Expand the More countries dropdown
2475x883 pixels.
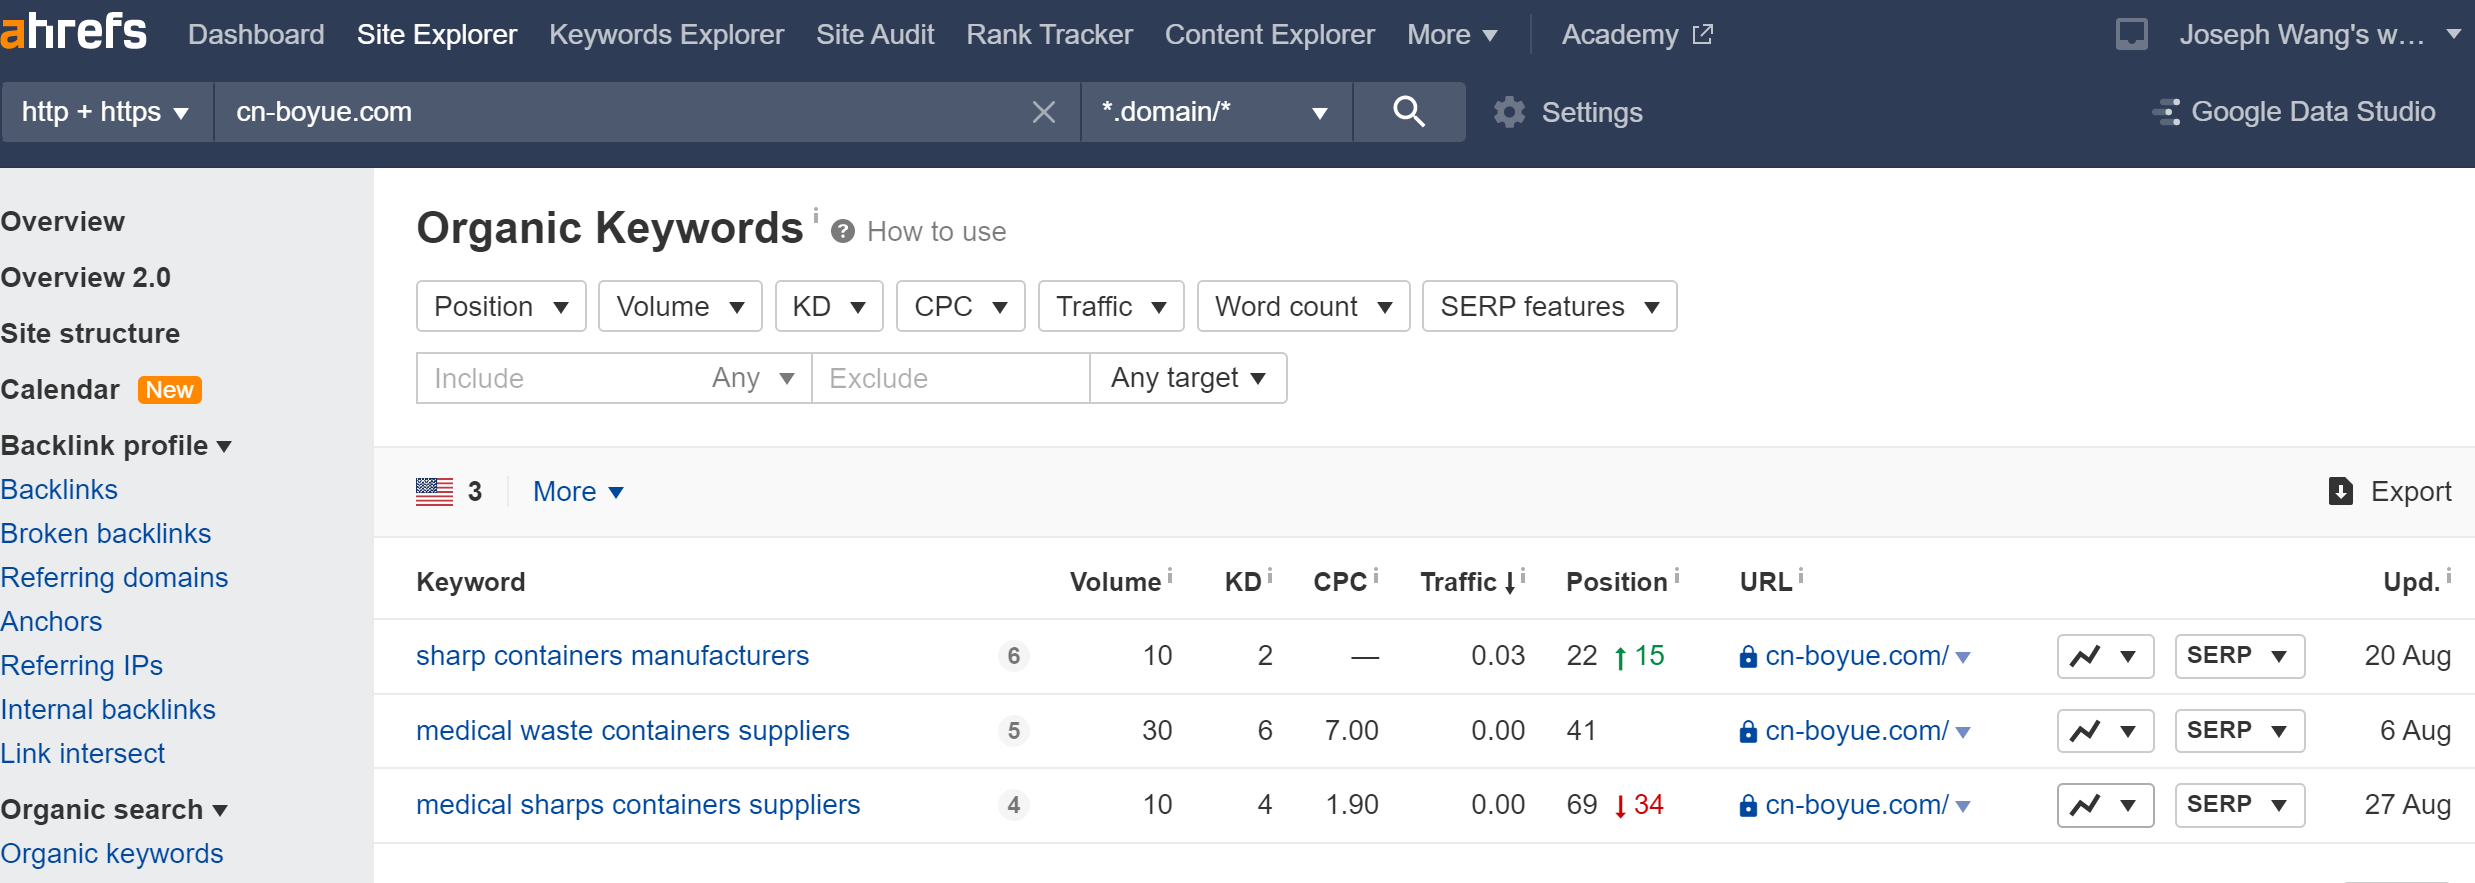click(x=578, y=491)
